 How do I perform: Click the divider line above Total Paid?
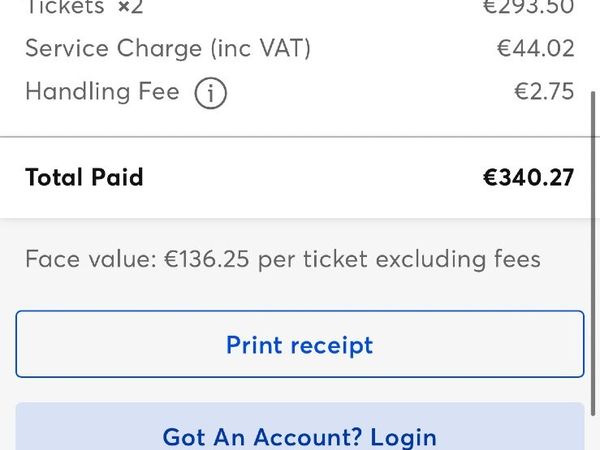point(295,136)
